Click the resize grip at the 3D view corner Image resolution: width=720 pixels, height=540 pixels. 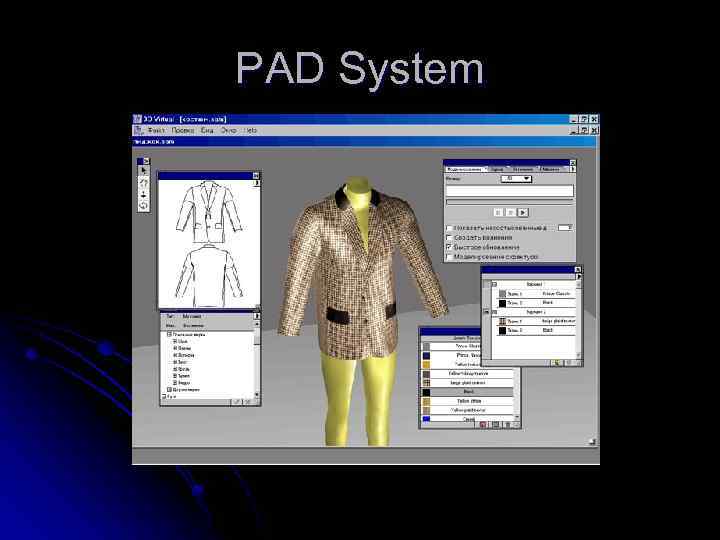[x=592, y=442]
